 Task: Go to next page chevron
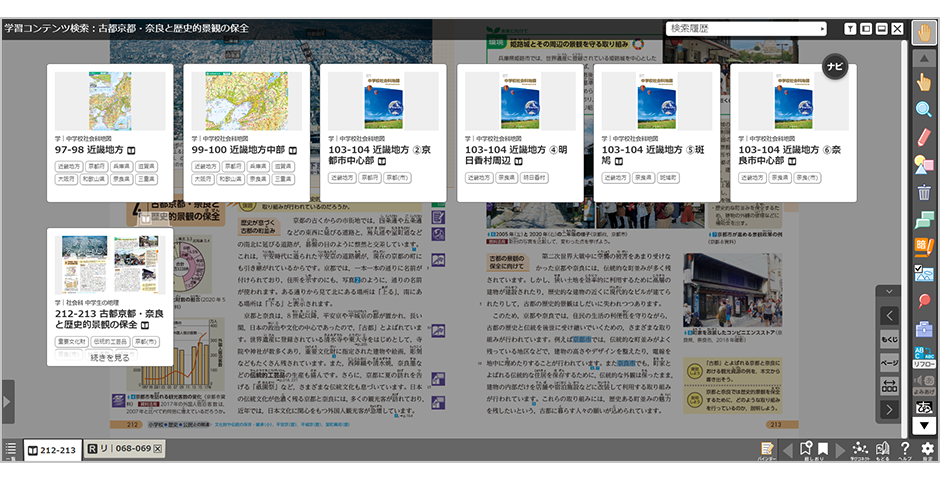(889, 410)
